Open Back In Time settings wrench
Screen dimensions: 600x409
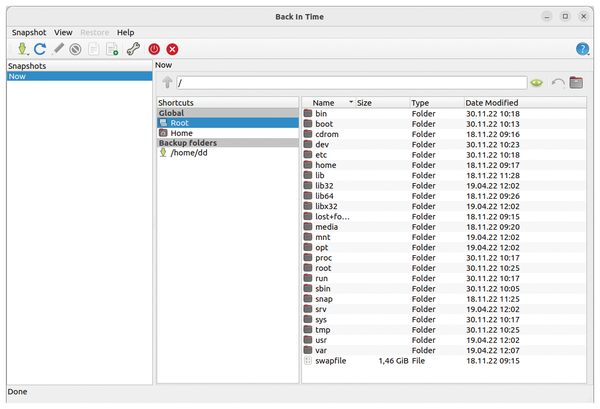pyautogui.click(x=132, y=48)
